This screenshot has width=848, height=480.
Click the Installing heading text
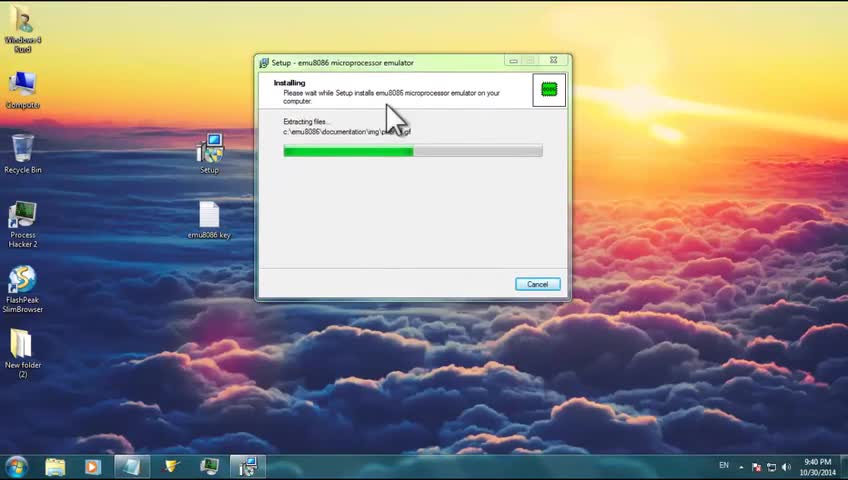tap(289, 83)
